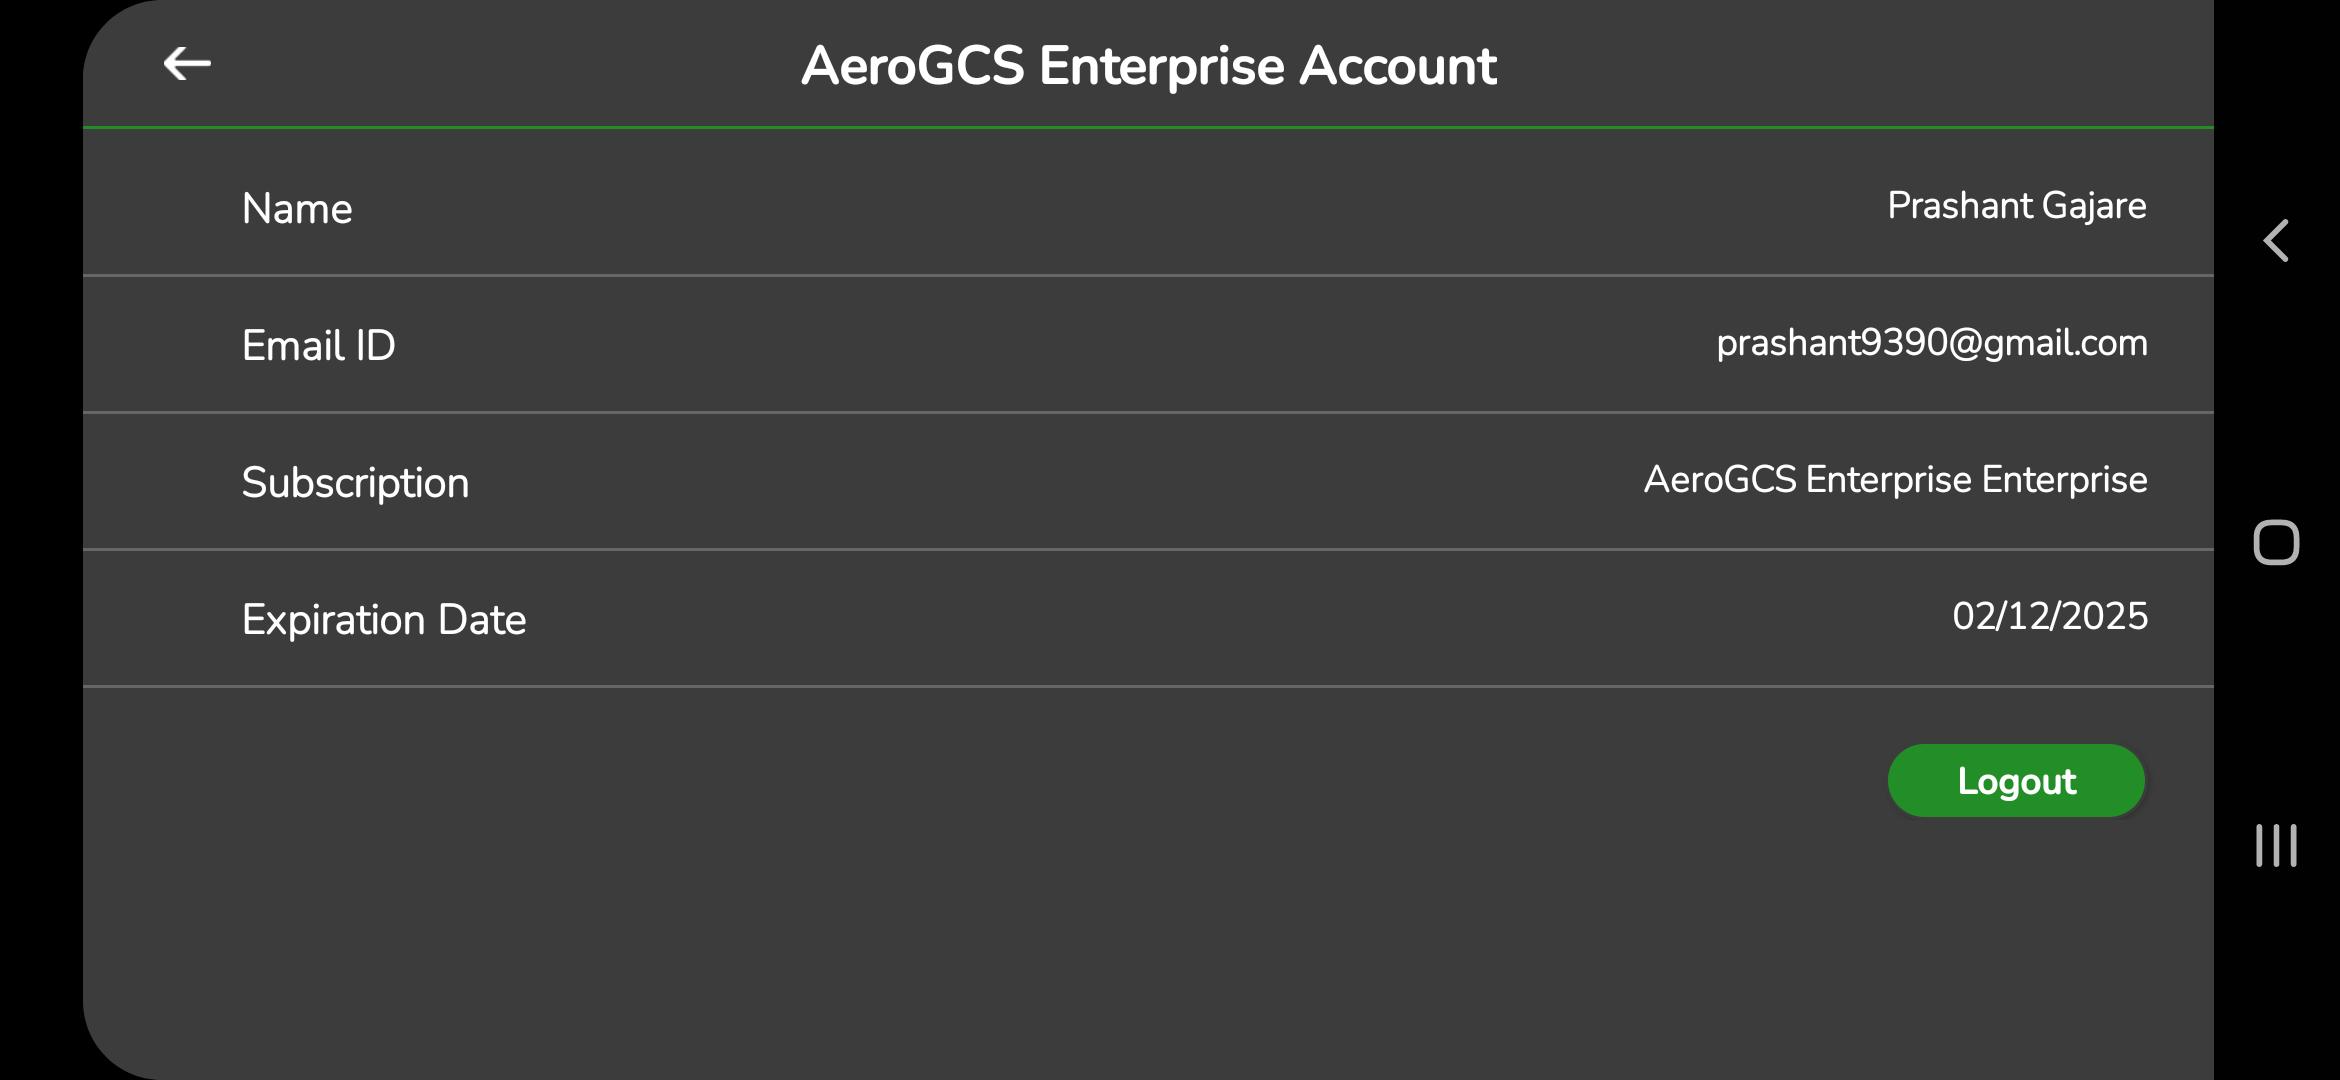Tap the Android home button
The height and width of the screenshot is (1080, 2340).
coord(2276,543)
